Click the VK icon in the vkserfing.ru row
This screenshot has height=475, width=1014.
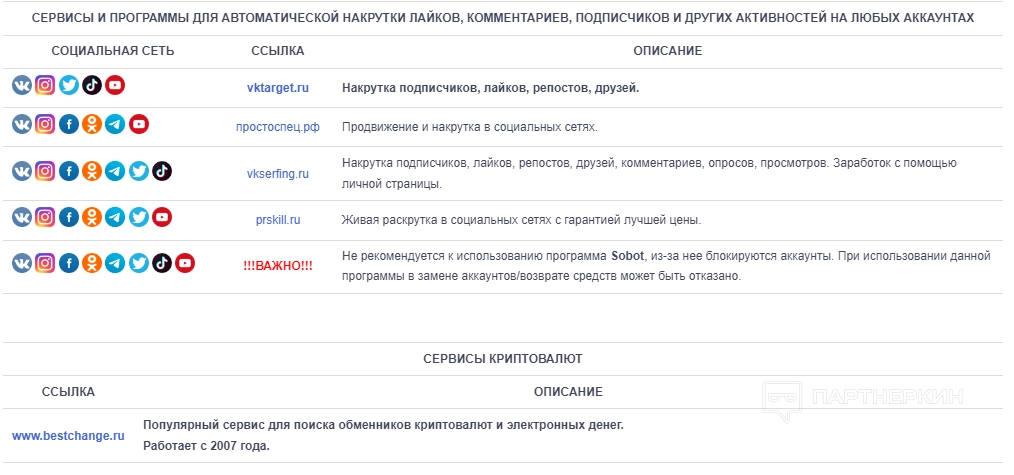pyautogui.click(x=22, y=171)
